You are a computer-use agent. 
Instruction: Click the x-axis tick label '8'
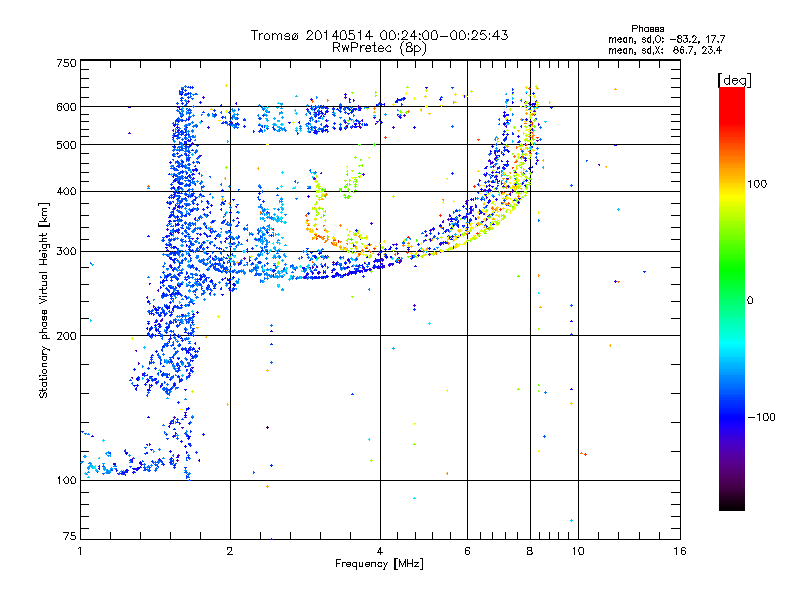pyautogui.click(x=530, y=551)
